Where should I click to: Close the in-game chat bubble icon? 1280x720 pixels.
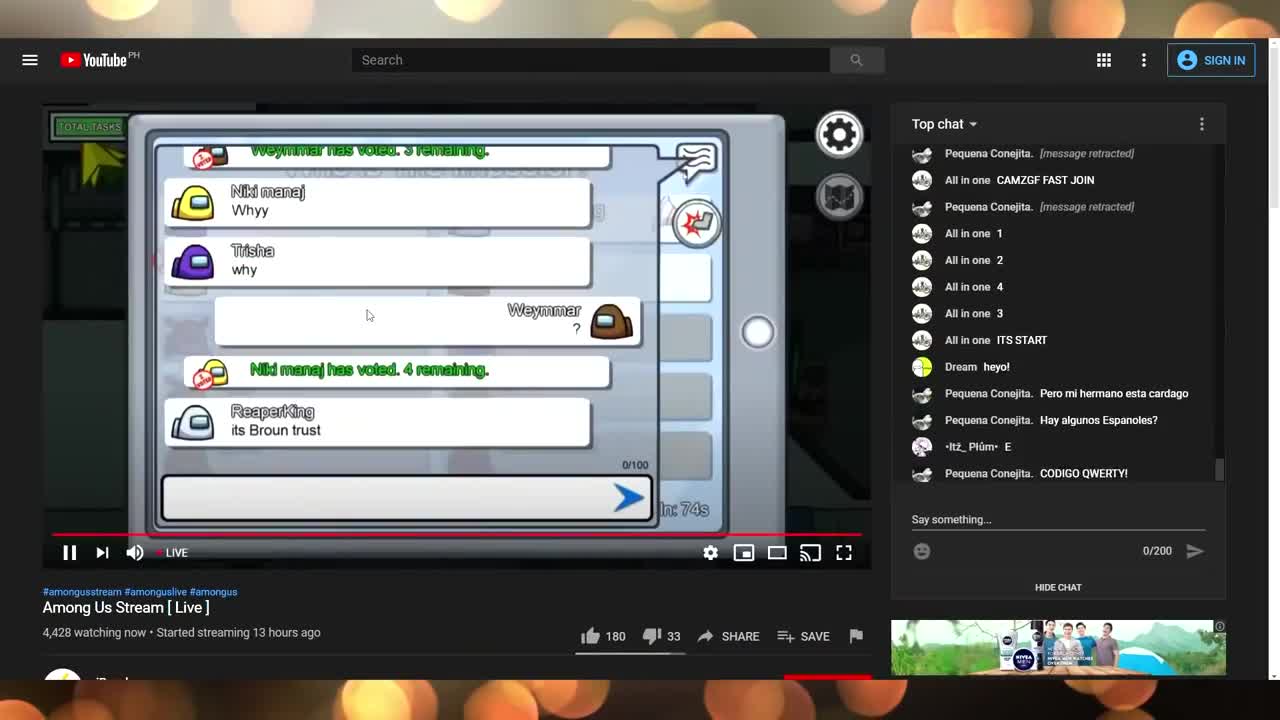pyautogui.click(x=696, y=160)
